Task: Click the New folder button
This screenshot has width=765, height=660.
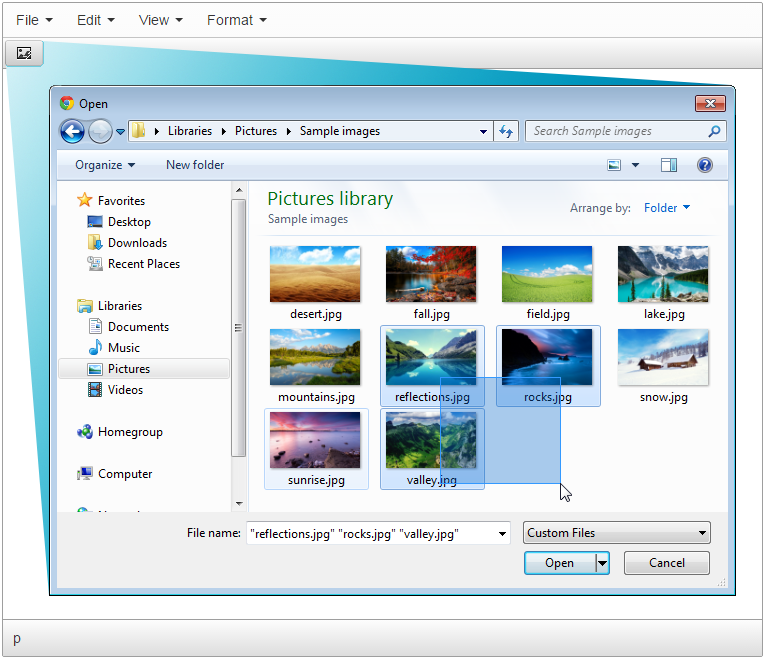Action: 195,165
